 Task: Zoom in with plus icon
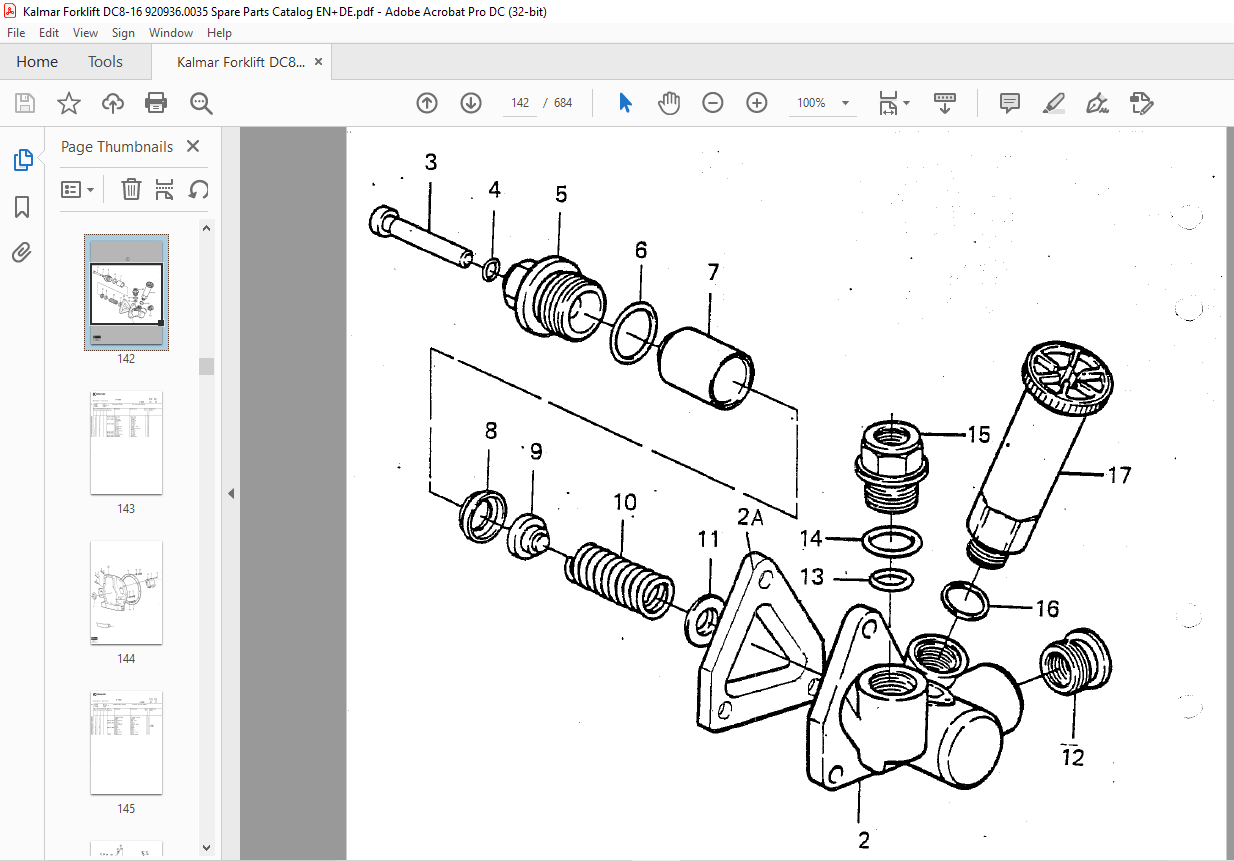tap(757, 103)
